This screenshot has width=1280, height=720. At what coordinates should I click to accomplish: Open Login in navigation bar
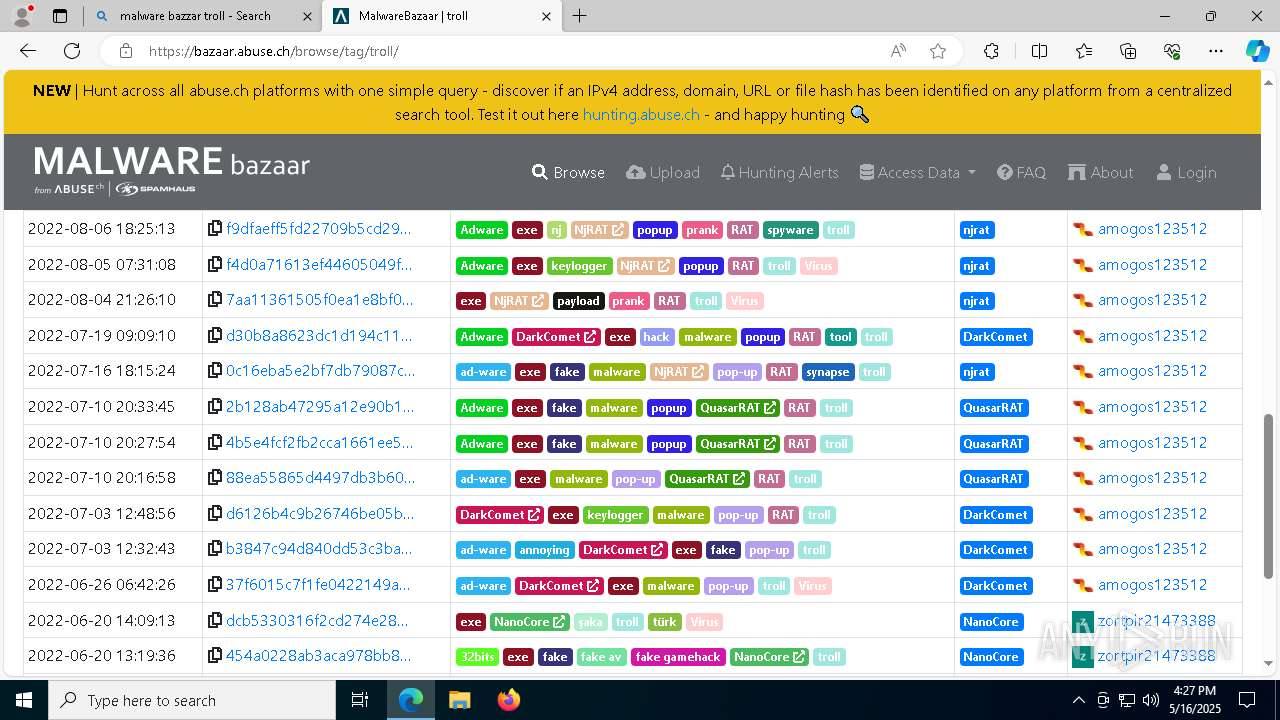[x=1186, y=172]
